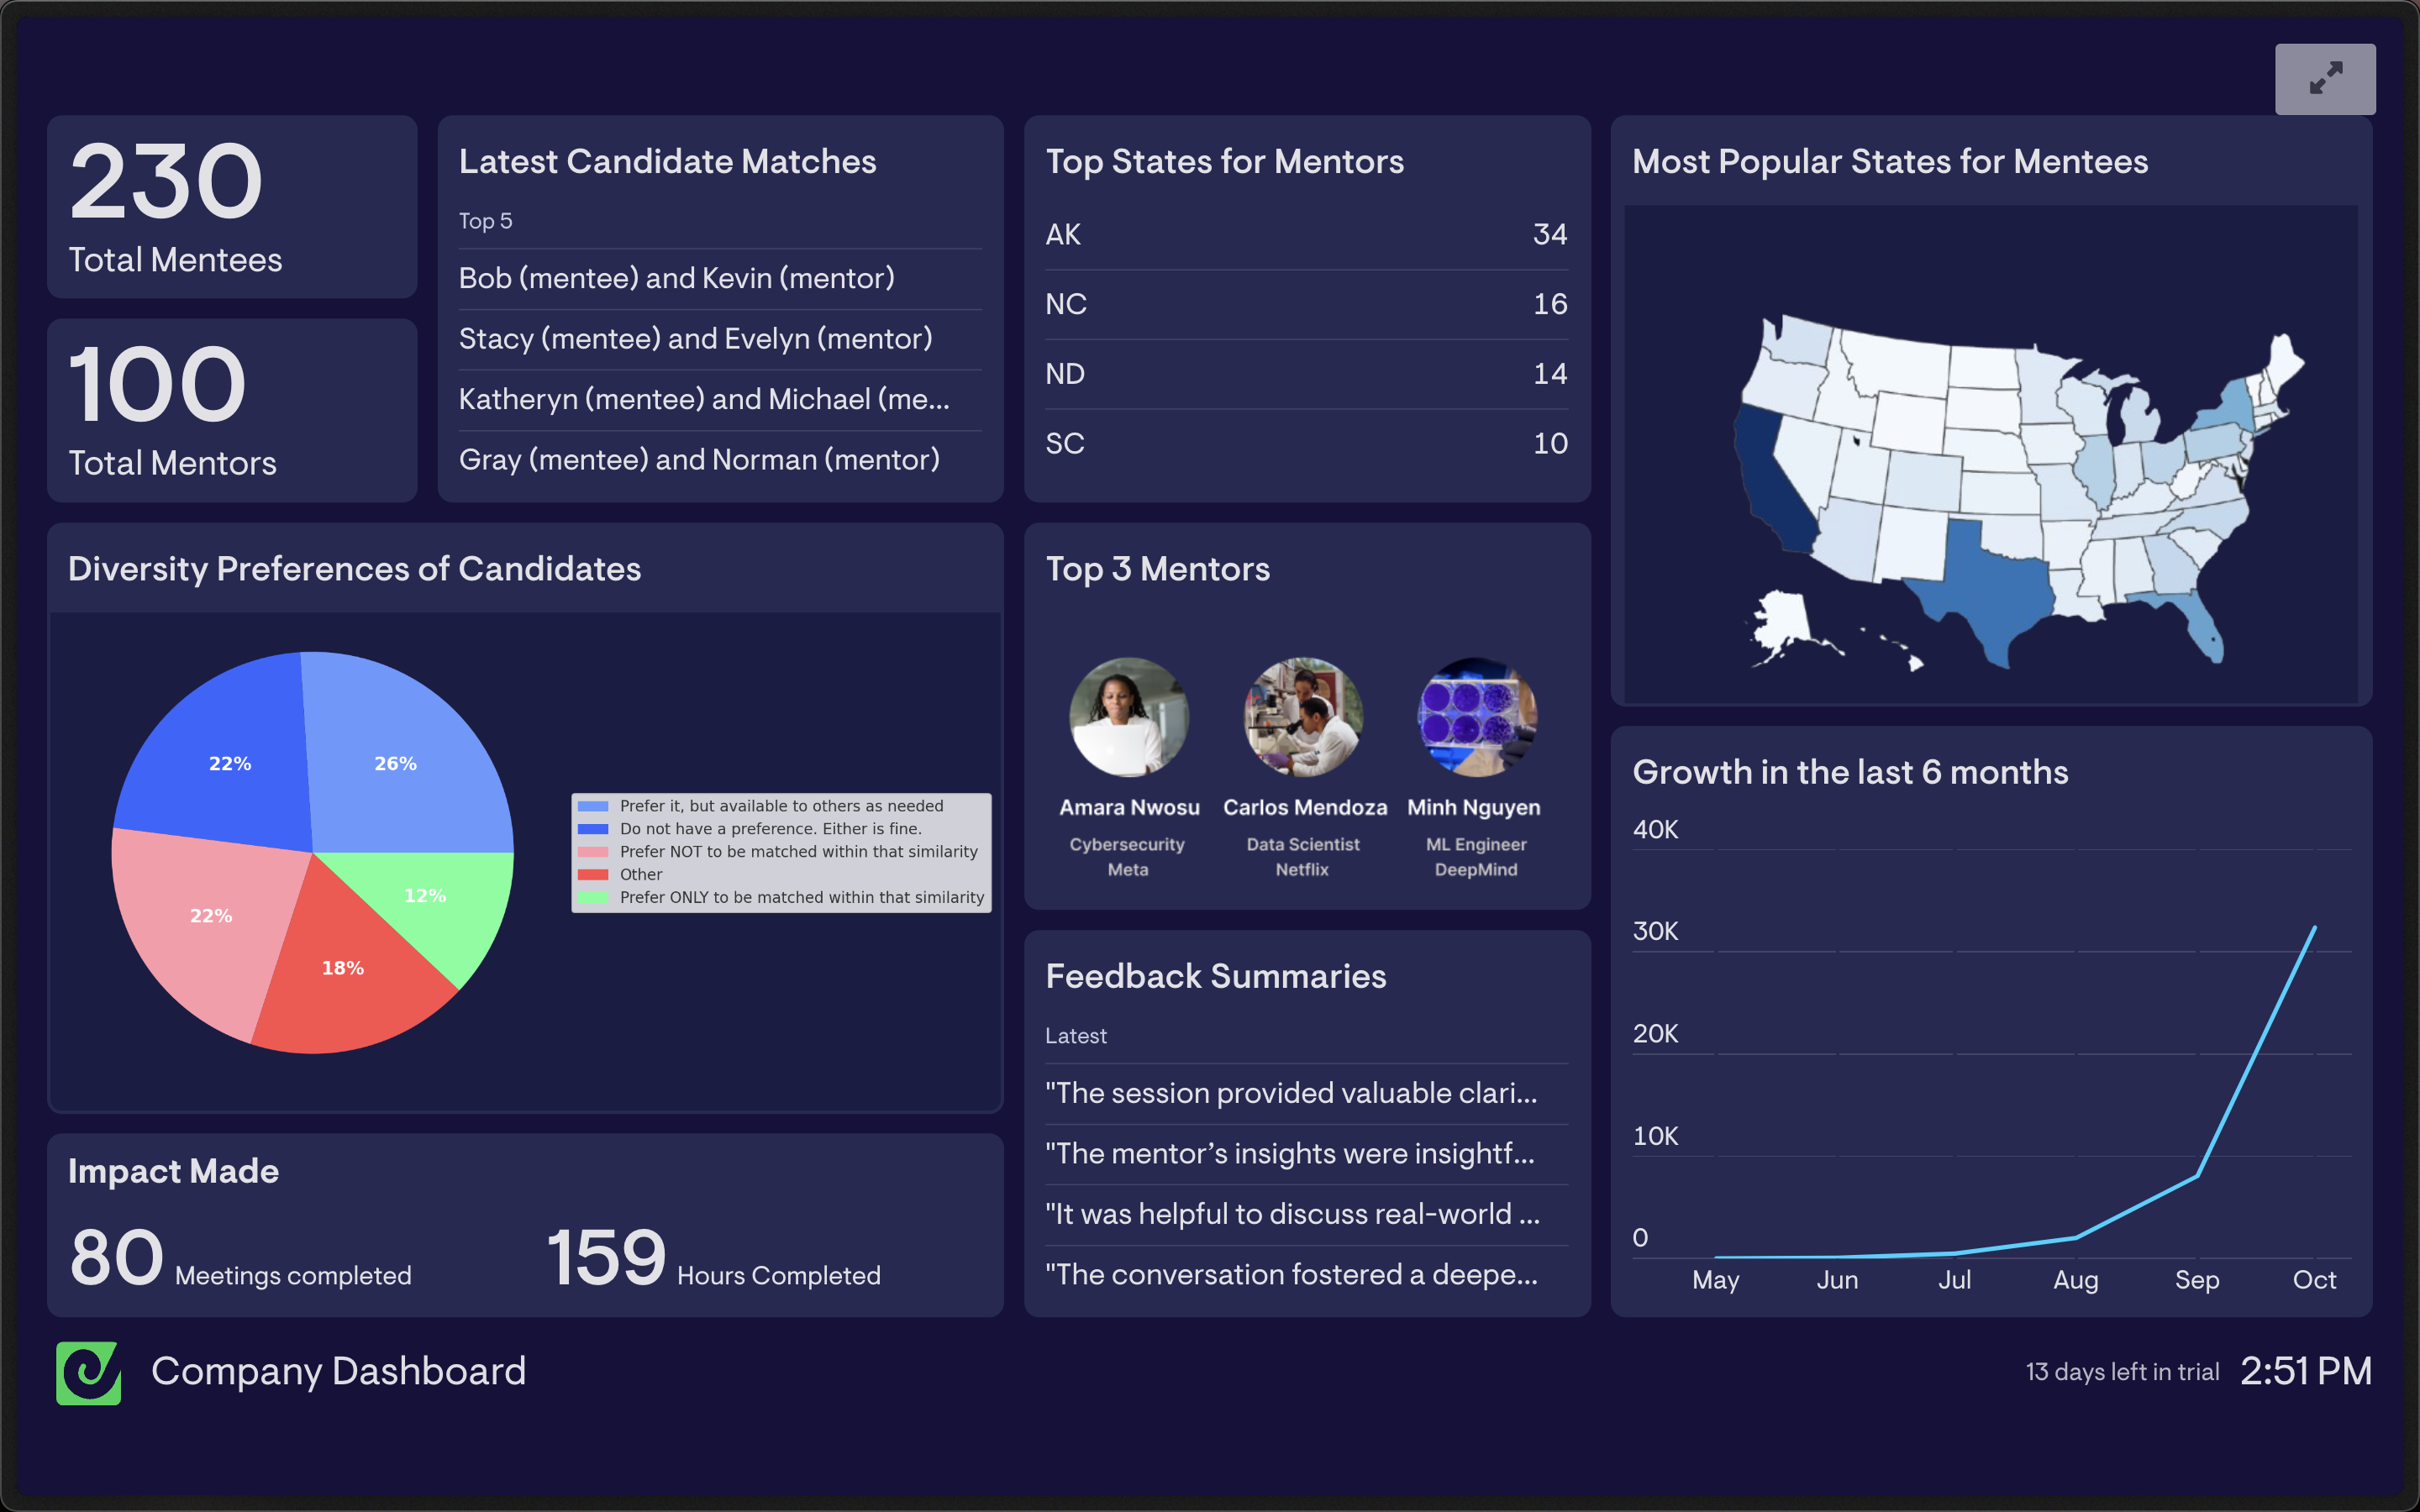
Task: Open the session provided valuable clarity feedback
Action: (1291, 1093)
